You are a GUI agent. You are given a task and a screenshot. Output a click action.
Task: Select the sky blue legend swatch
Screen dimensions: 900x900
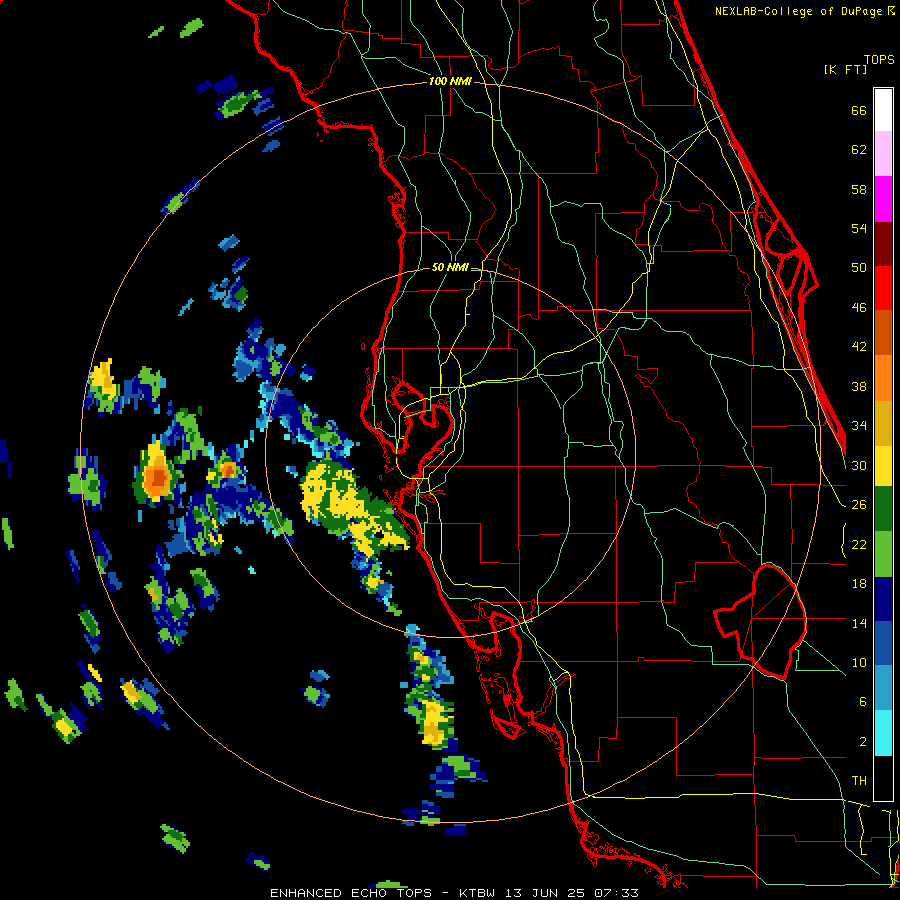pyautogui.click(x=883, y=688)
